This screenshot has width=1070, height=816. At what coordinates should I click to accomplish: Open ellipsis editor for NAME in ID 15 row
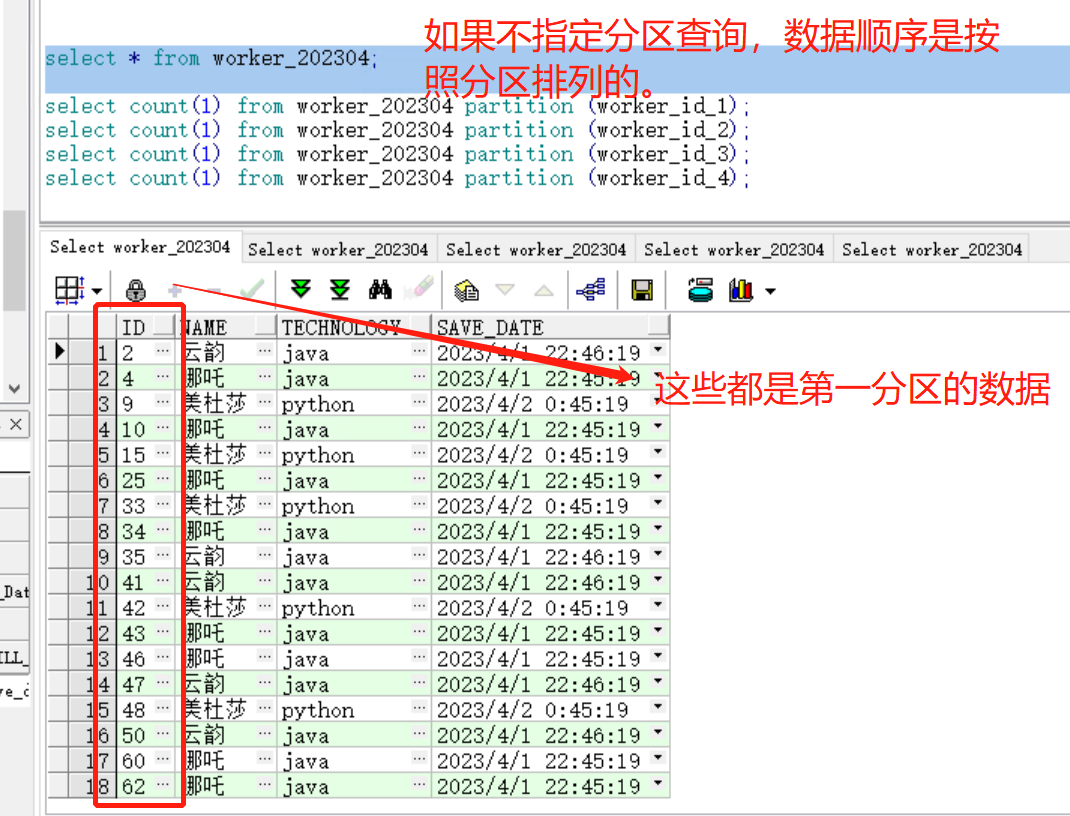coord(265,453)
